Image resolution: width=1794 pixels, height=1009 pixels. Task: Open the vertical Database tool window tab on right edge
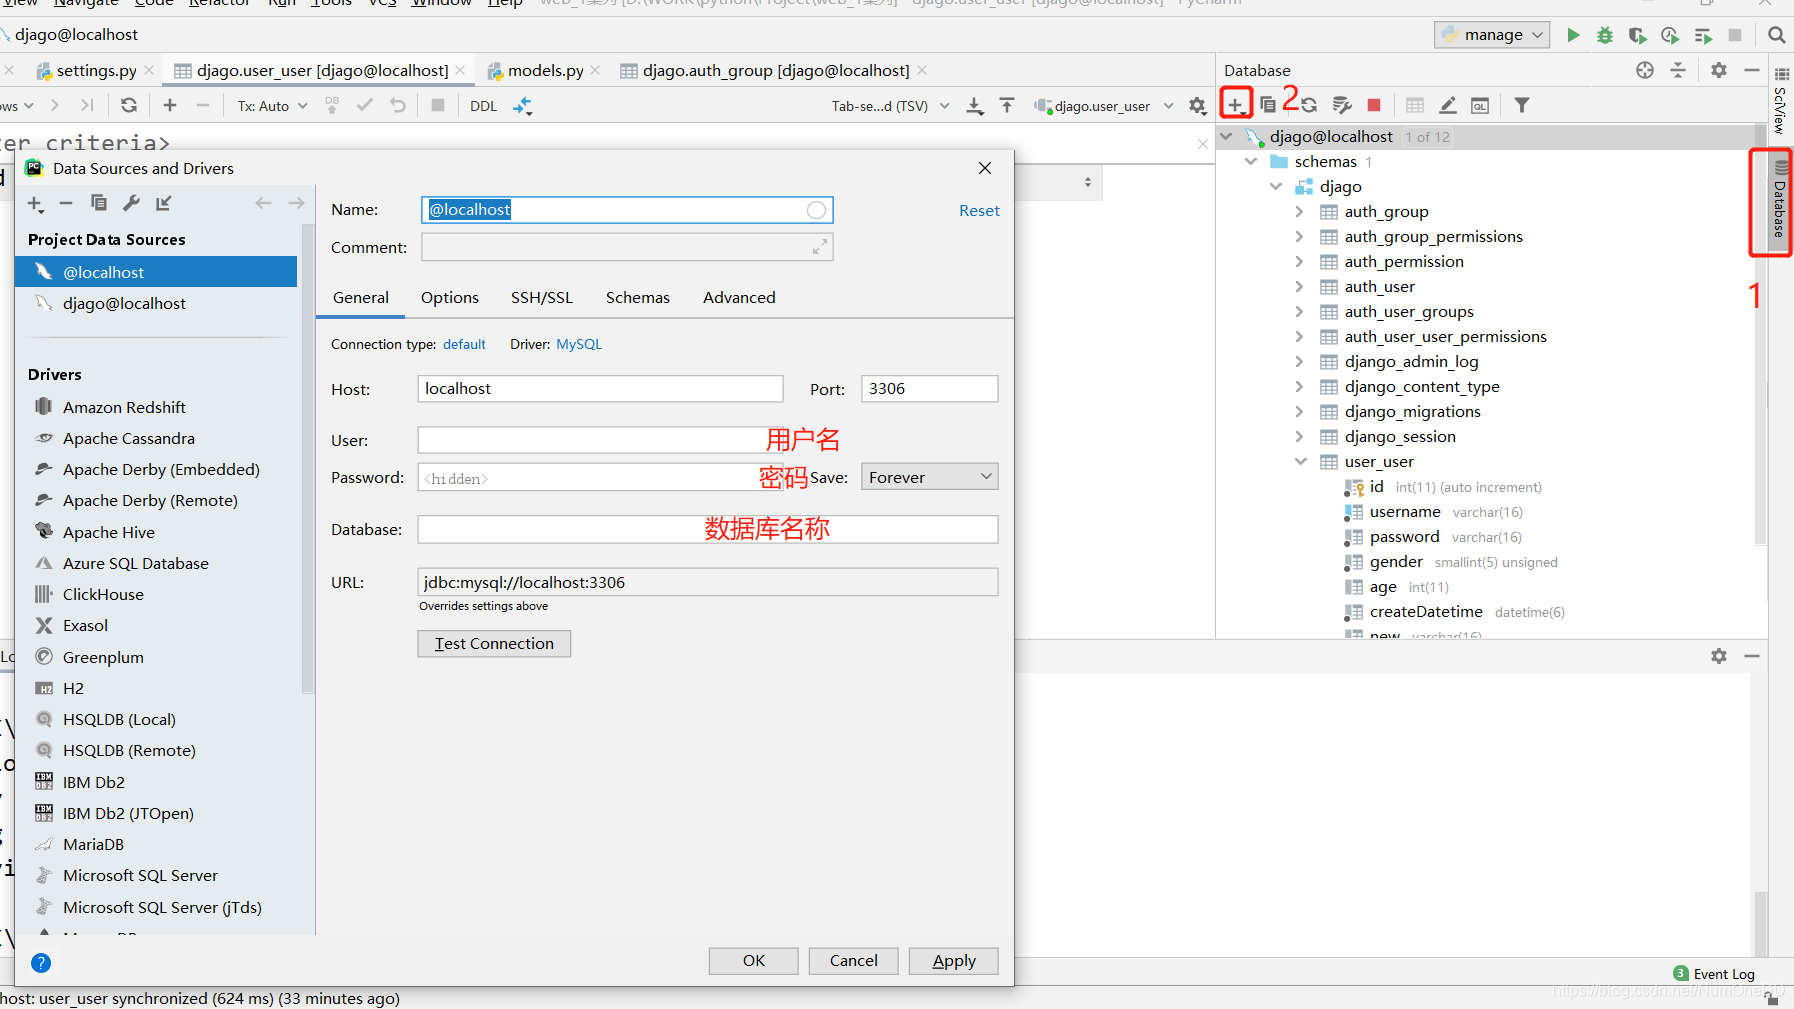(1780, 200)
